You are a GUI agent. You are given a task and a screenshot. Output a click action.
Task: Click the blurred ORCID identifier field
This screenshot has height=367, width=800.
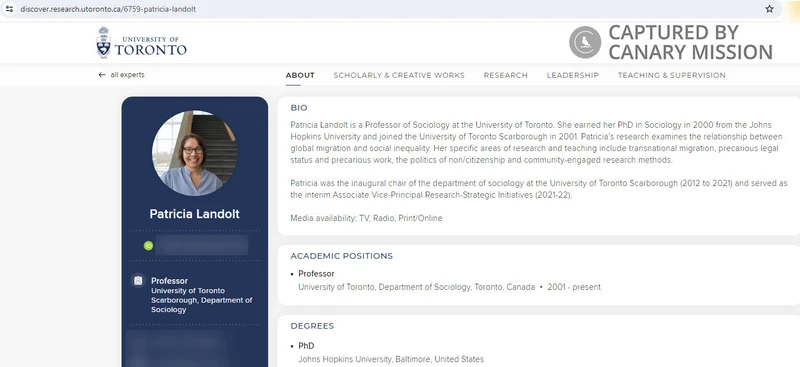point(202,246)
